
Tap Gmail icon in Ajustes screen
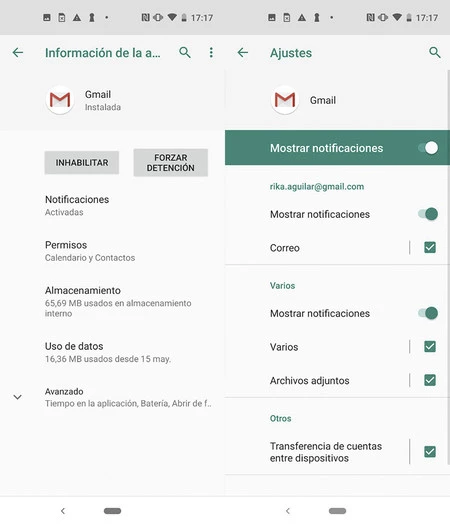pyautogui.click(x=285, y=100)
